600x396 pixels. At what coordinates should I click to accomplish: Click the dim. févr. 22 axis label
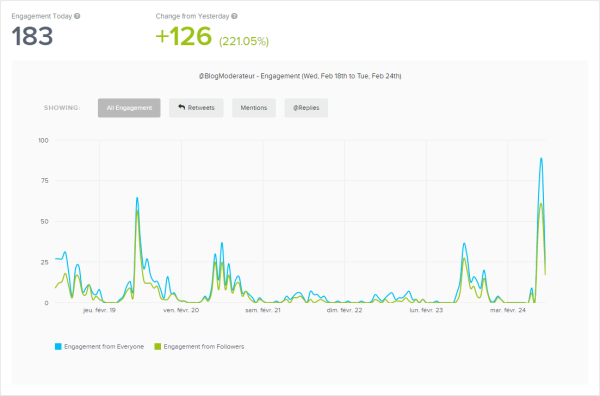click(x=344, y=310)
